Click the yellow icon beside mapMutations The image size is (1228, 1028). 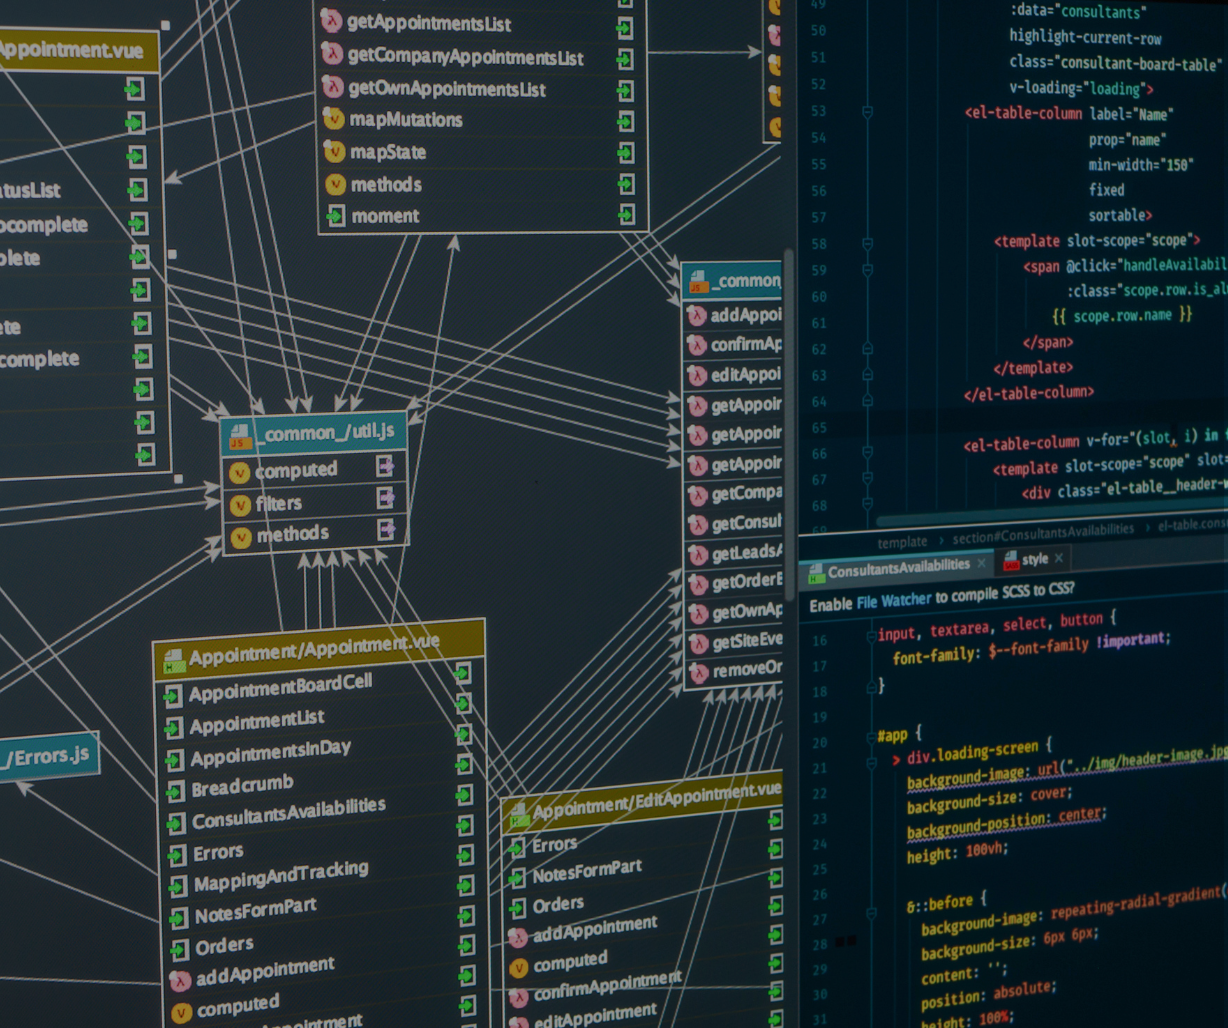(334, 120)
